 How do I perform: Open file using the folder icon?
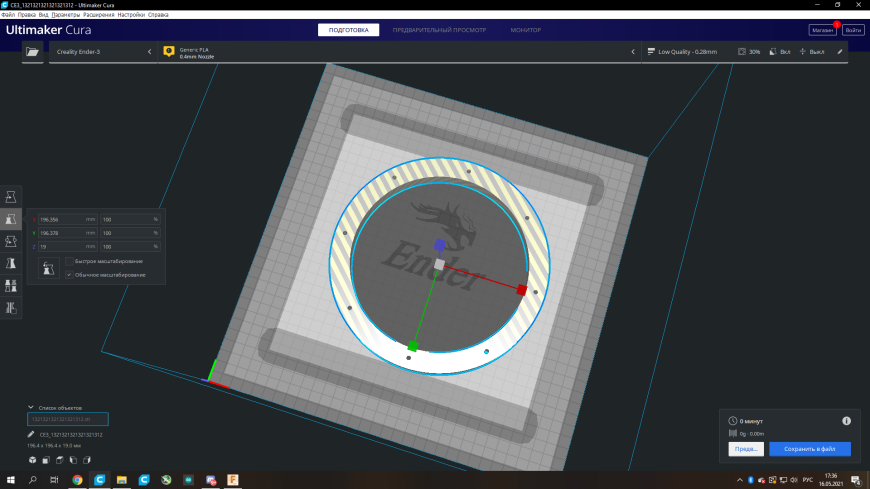[x=33, y=52]
